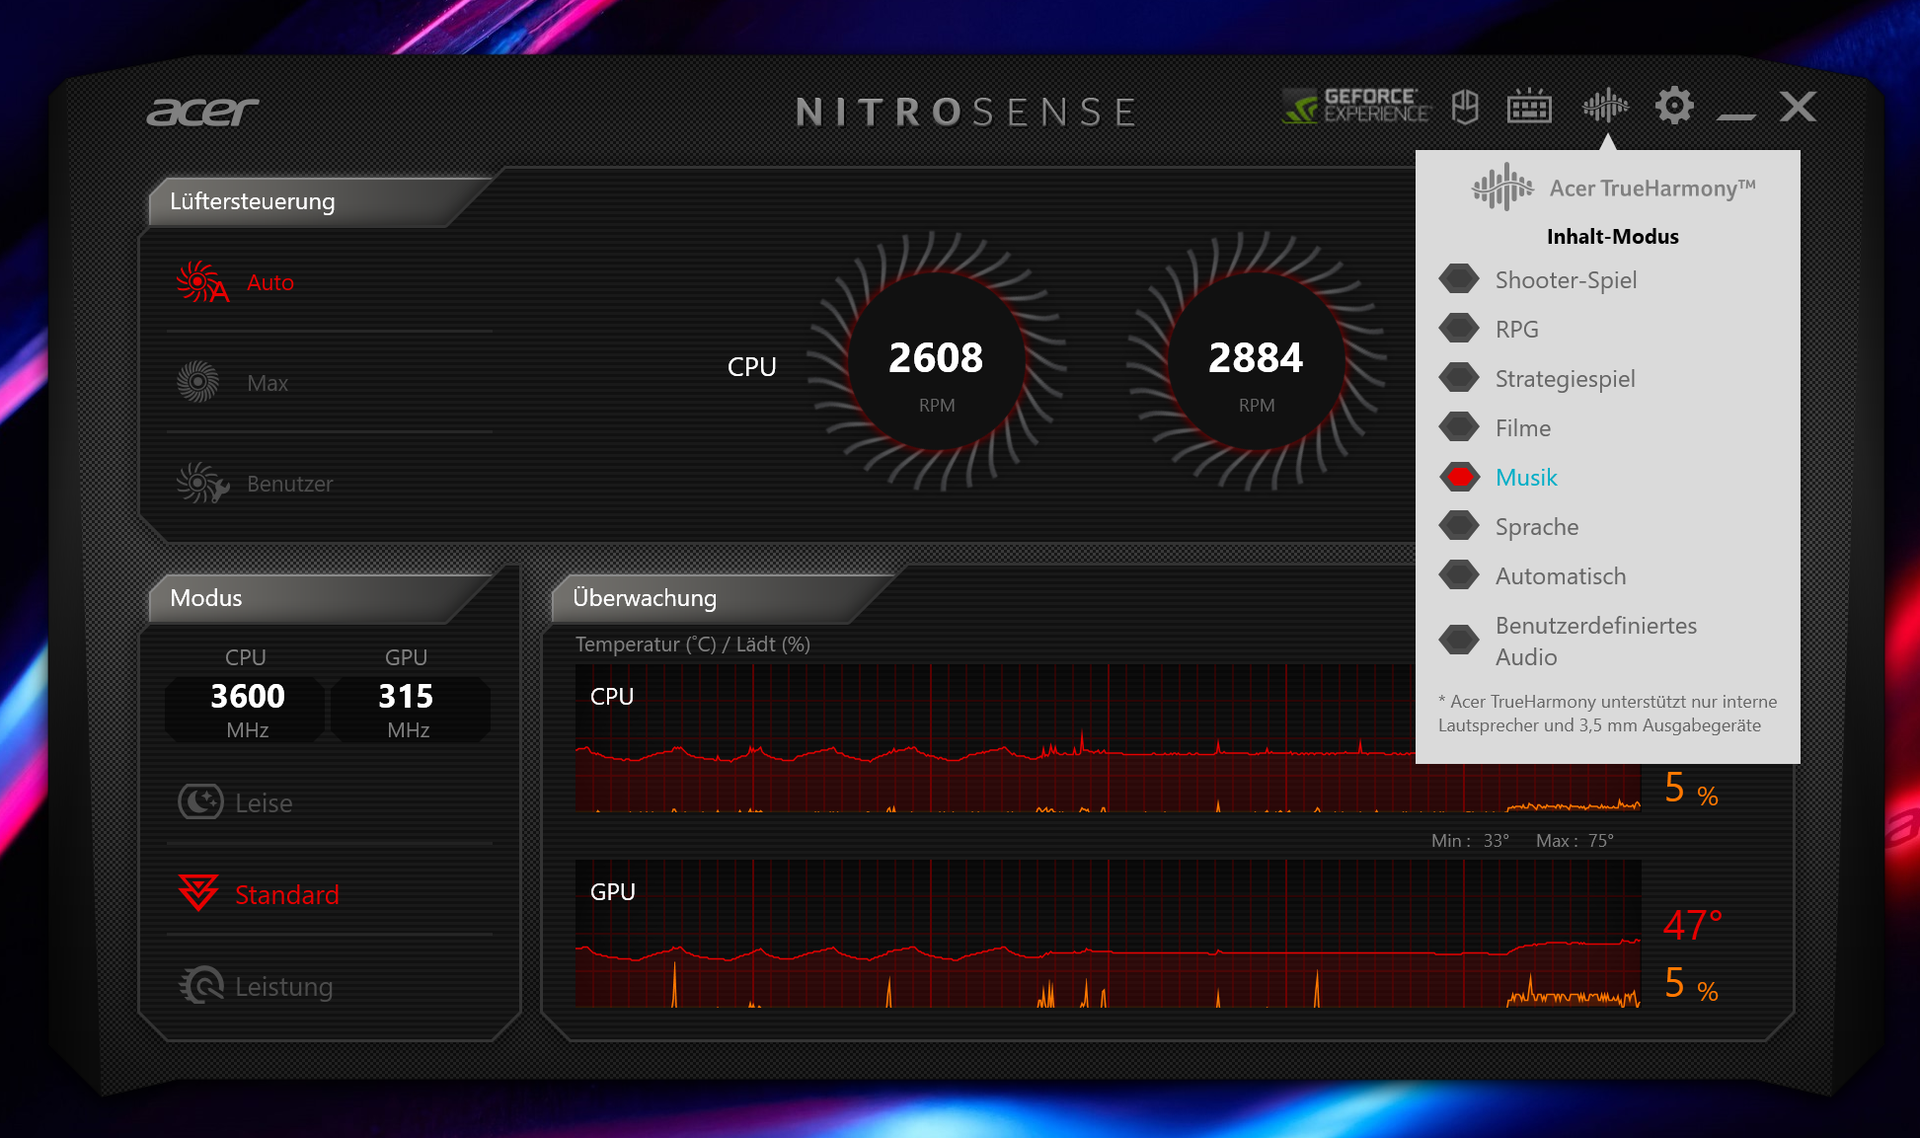Click the Musik audio mode option
This screenshot has width=1920, height=1138.
coord(1525,477)
